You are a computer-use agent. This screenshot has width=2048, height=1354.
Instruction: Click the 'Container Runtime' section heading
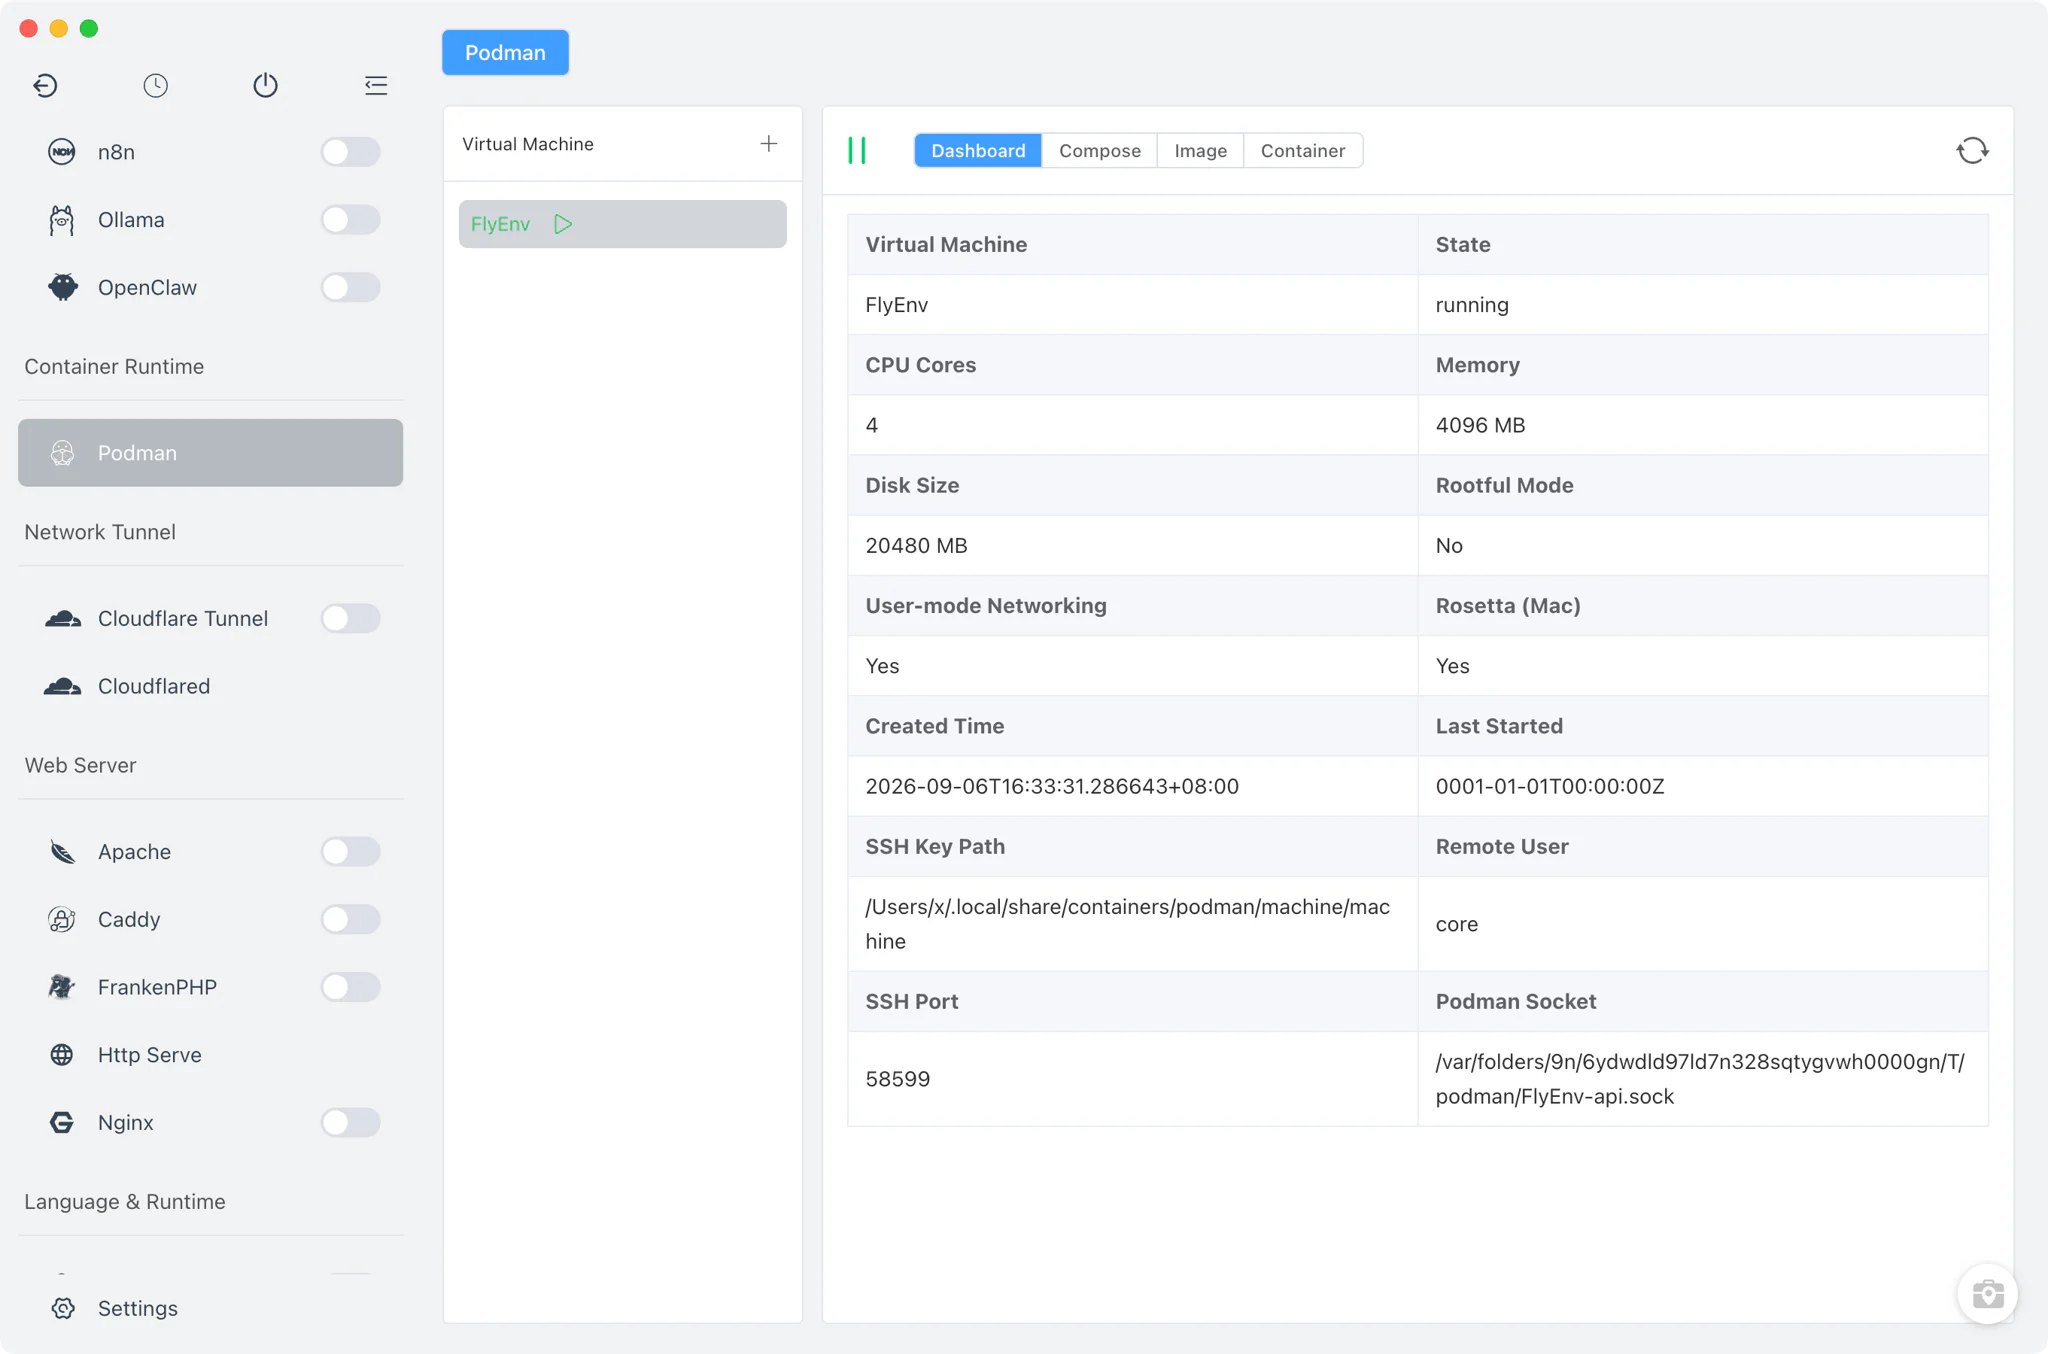tap(114, 366)
